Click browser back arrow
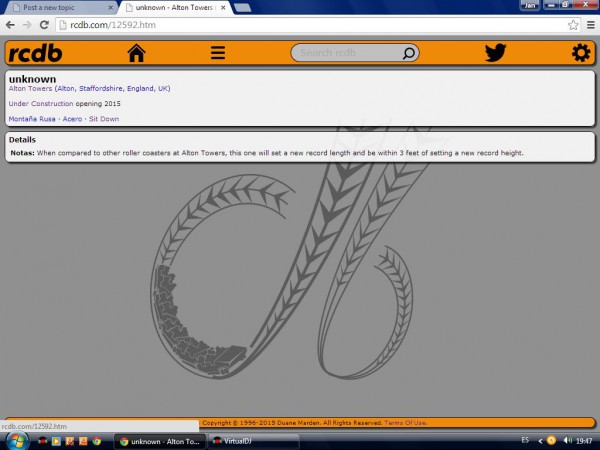The height and width of the screenshot is (450, 600). point(10,24)
